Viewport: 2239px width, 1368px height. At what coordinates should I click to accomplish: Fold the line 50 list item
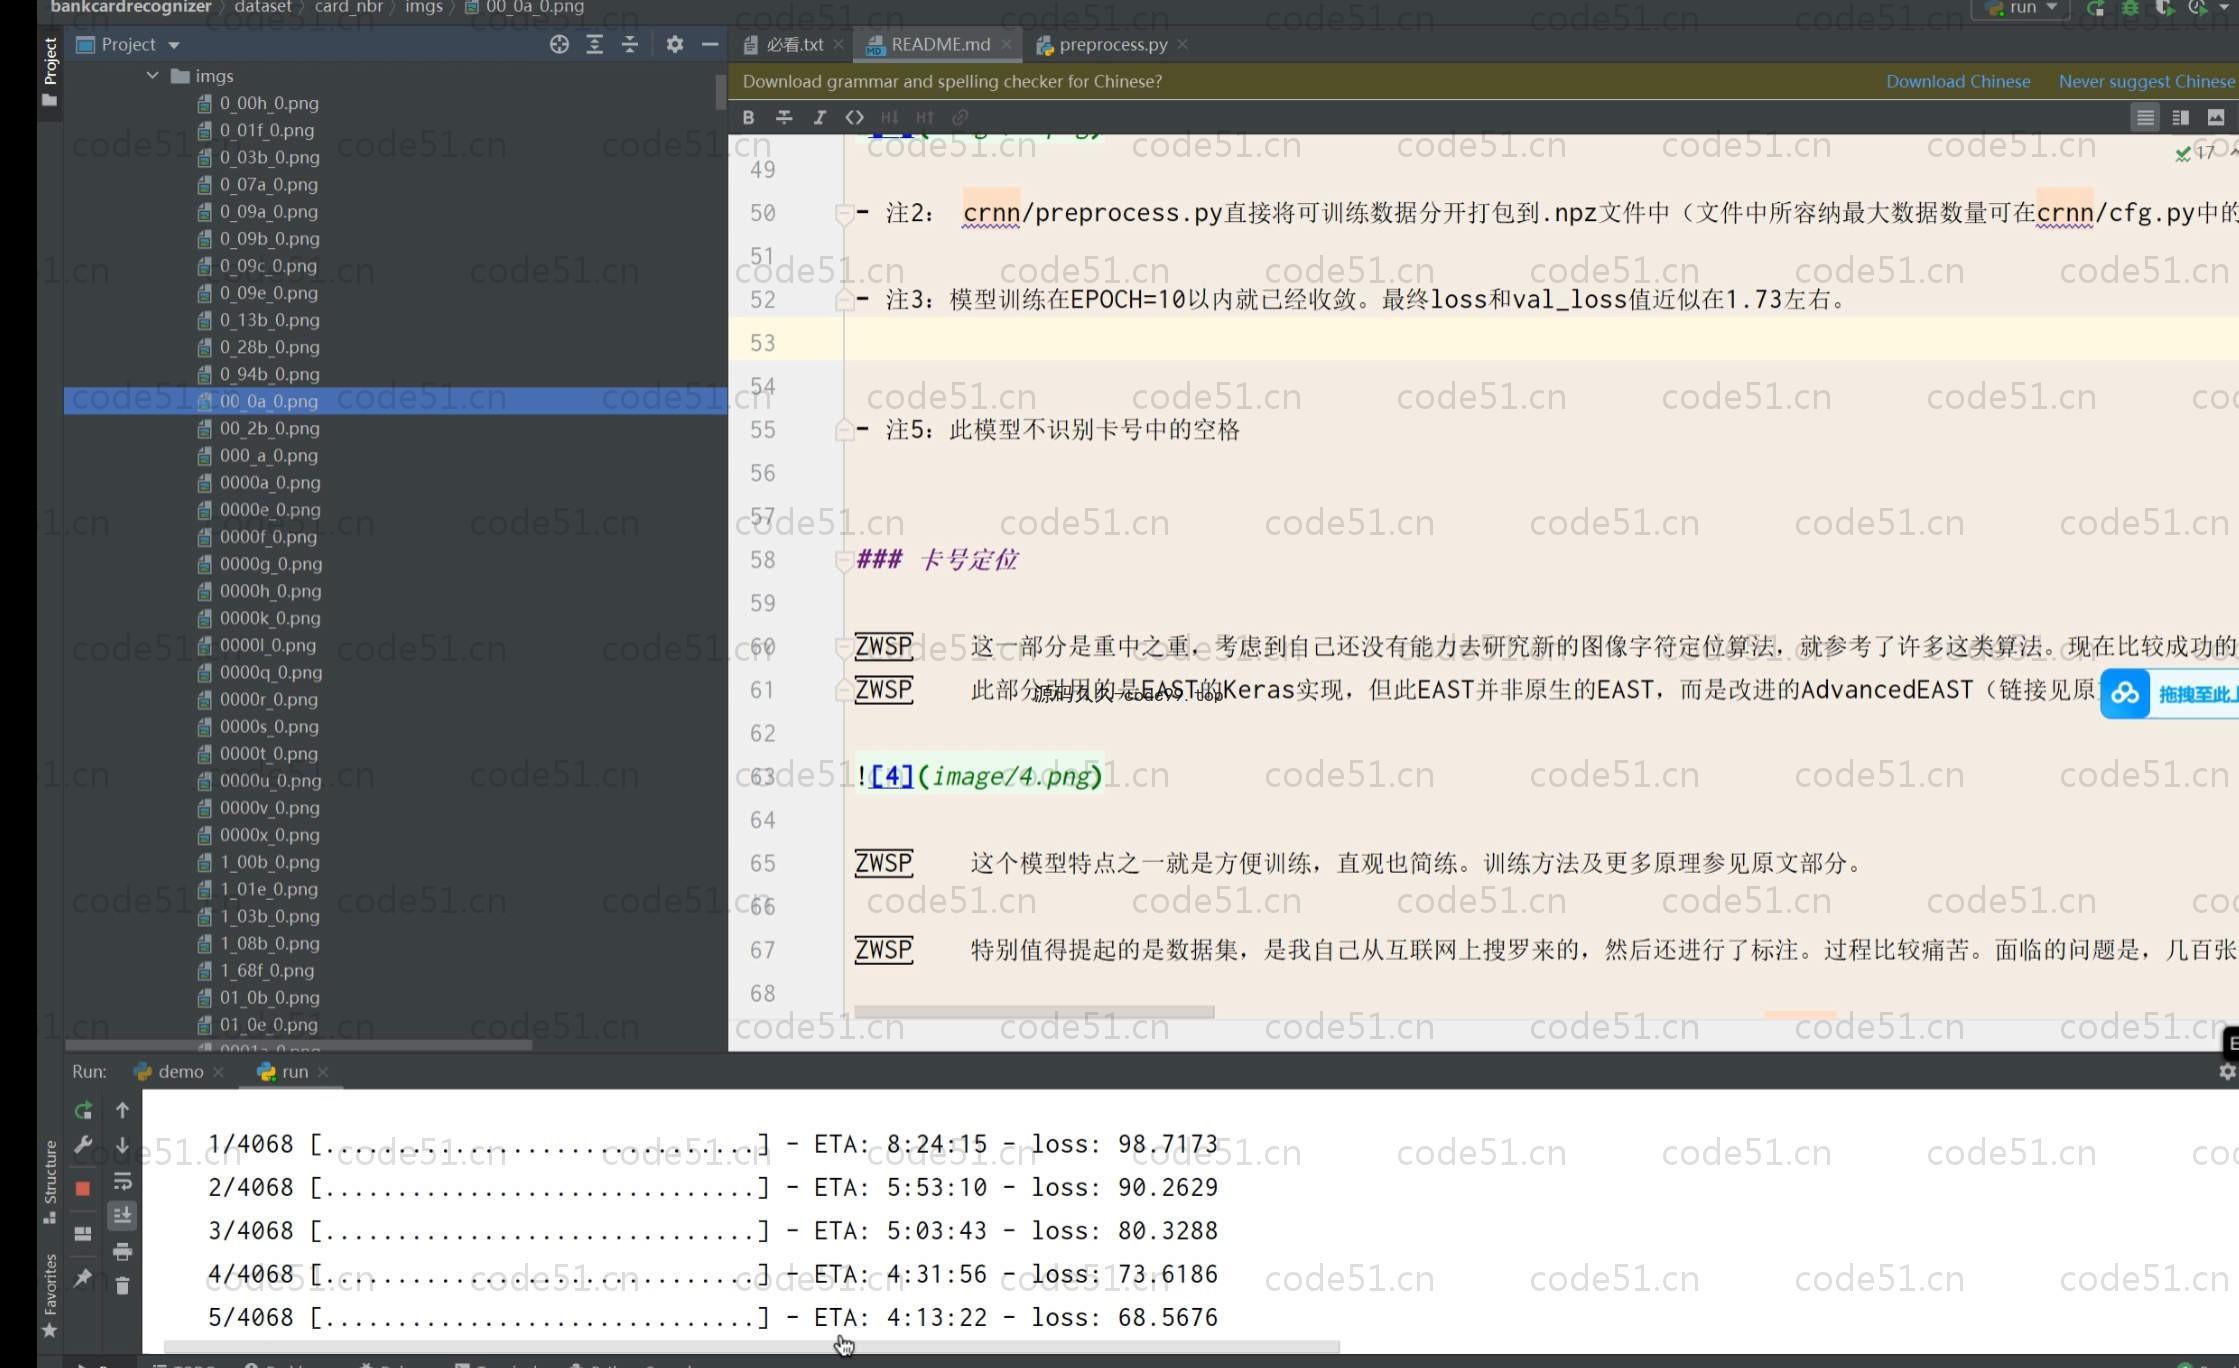point(844,212)
